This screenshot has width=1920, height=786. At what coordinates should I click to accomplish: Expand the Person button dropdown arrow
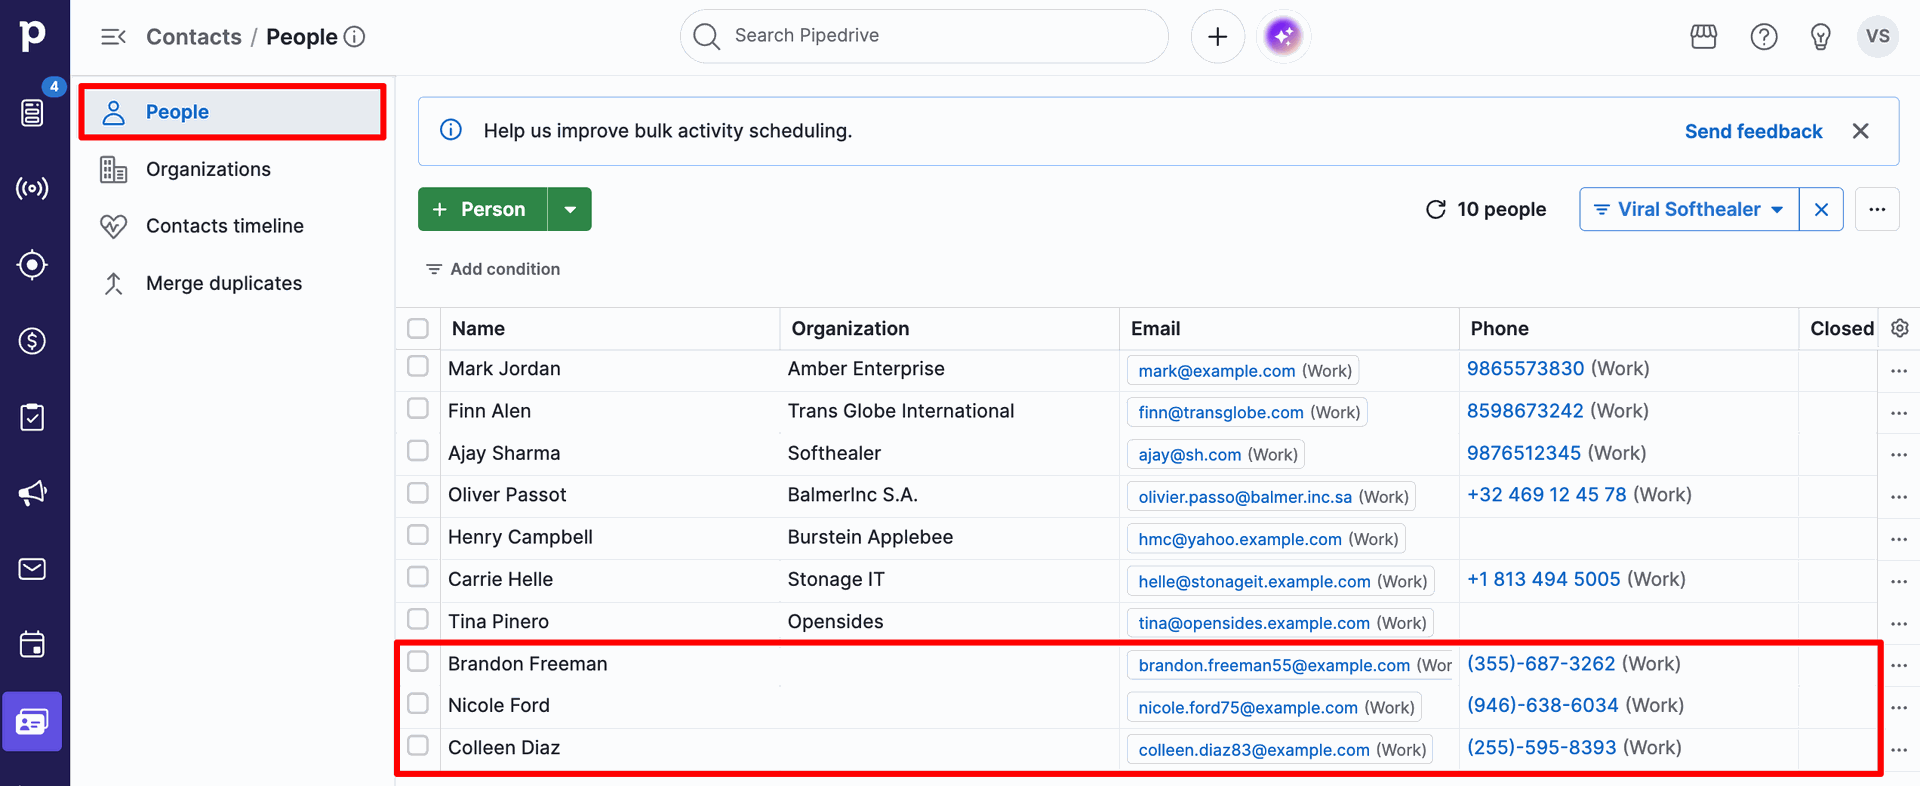coord(570,209)
